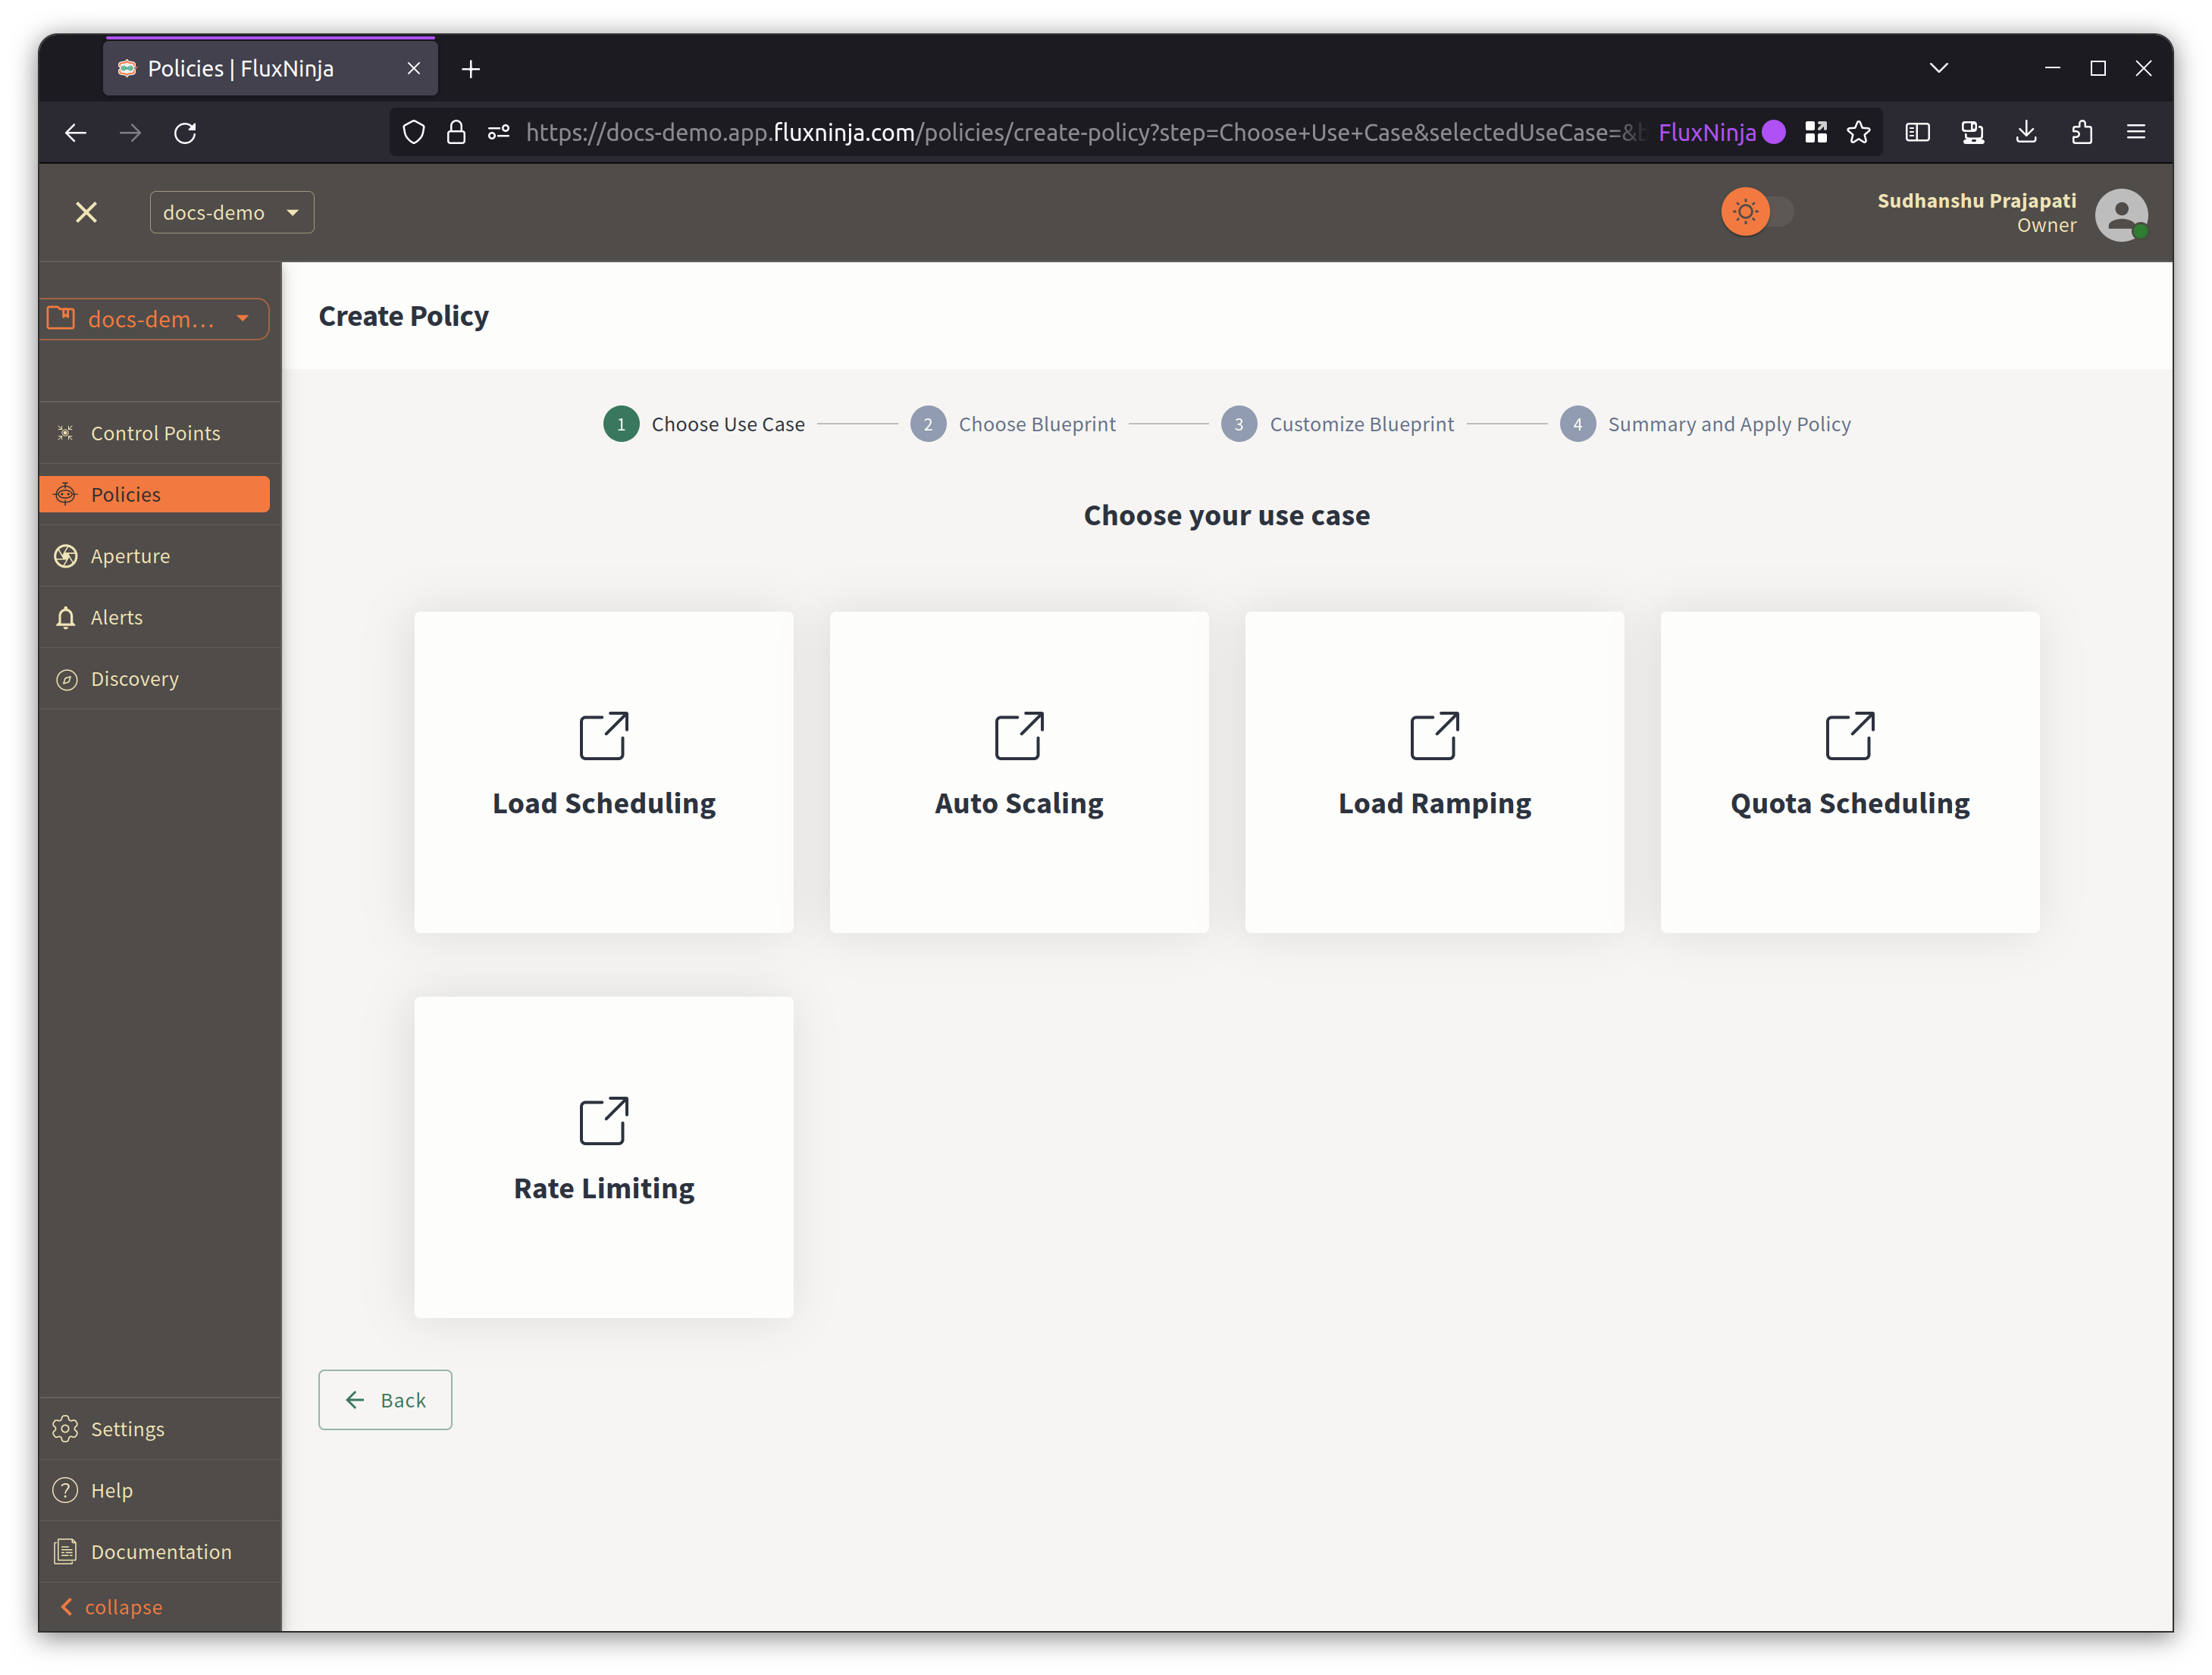Click the Discovery sidebar icon
The height and width of the screenshot is (1675, 2212).
65,679
